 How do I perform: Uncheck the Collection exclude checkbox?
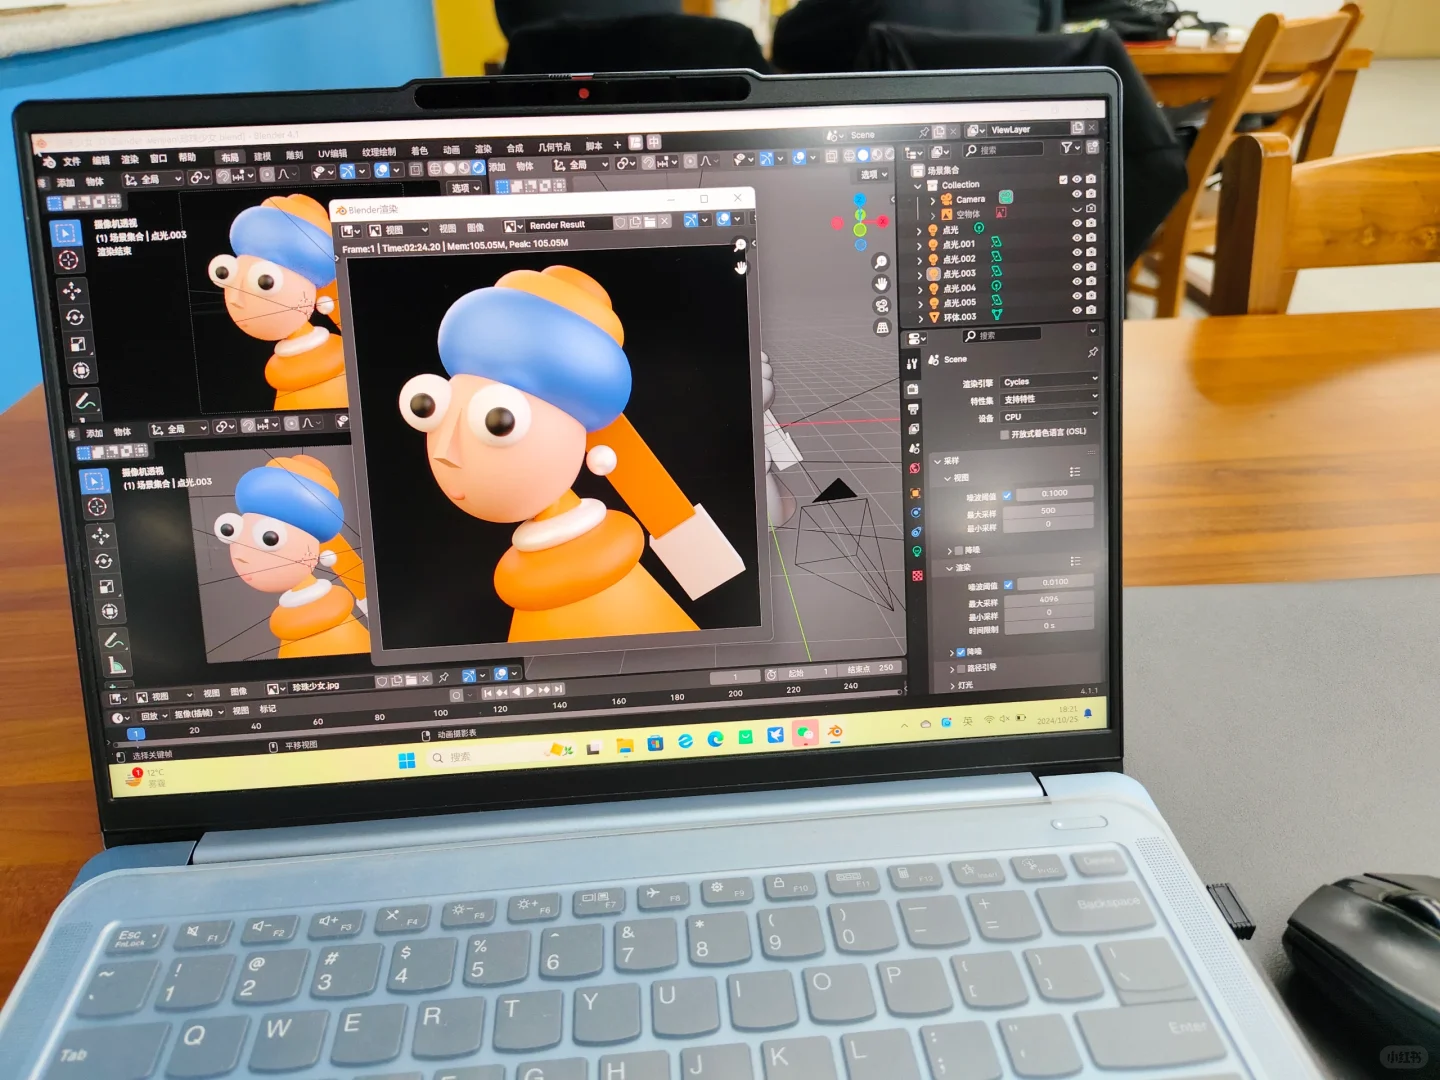[1062, 180]
